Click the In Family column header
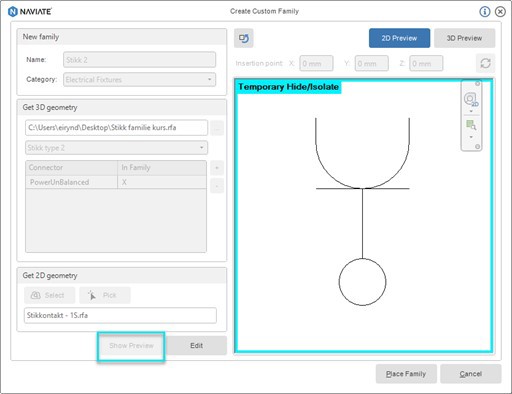The image size is (512, 394). [x=162, y=168]
